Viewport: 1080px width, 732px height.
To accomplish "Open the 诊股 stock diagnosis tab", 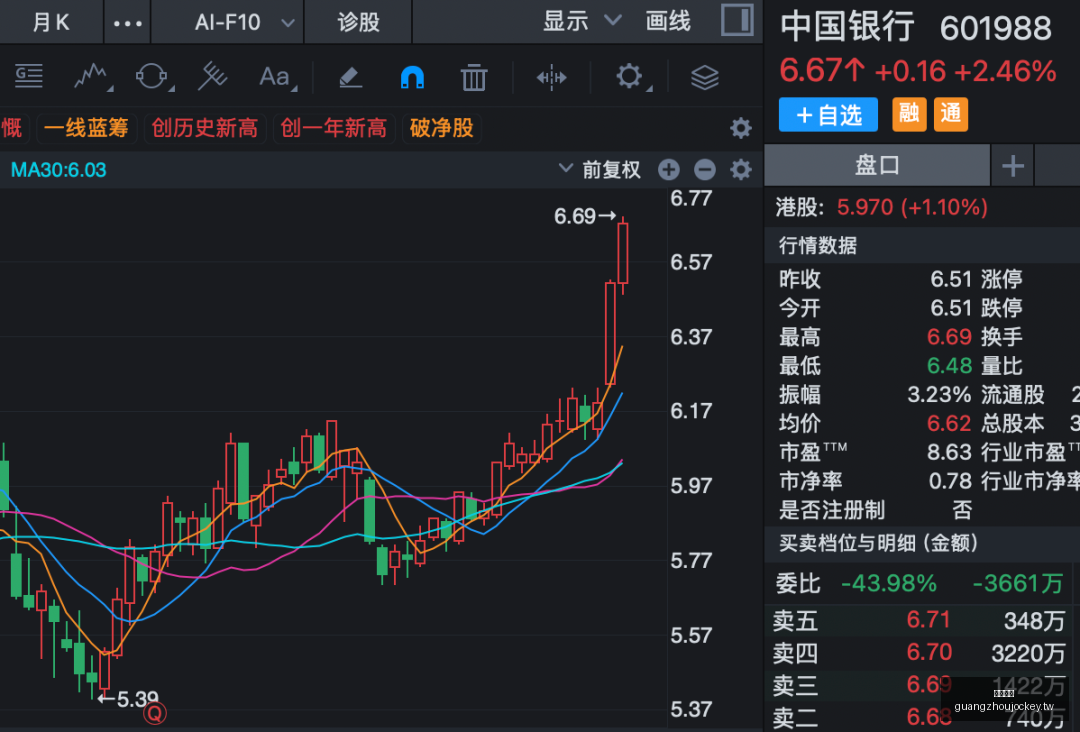I will 358,23.
